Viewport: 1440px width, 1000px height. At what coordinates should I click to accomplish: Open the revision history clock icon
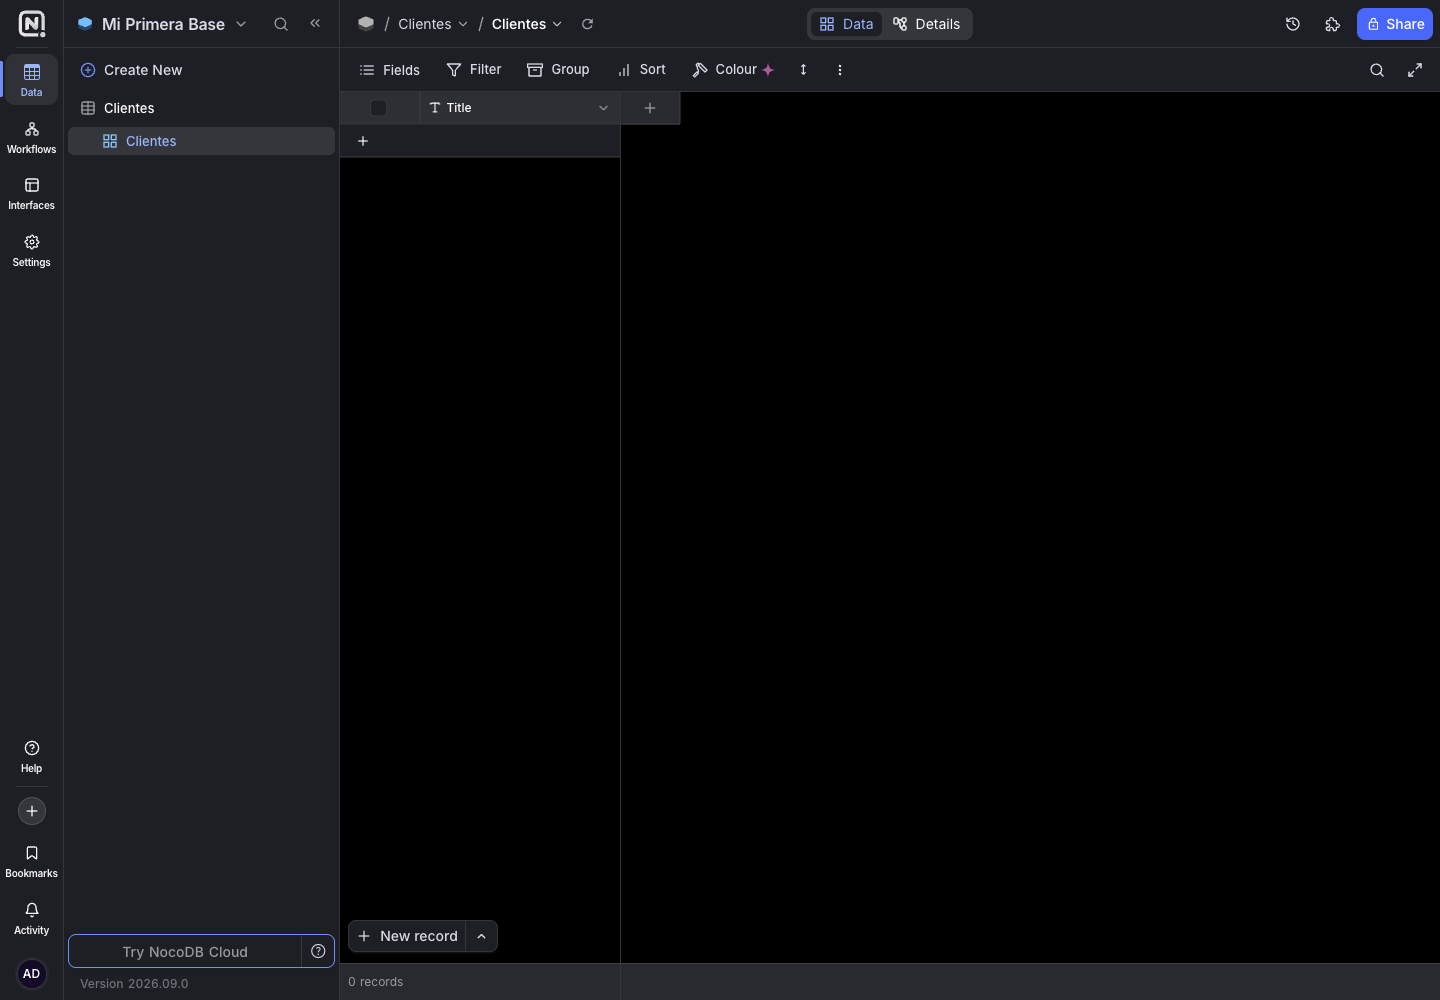[x=1293, y=24]
